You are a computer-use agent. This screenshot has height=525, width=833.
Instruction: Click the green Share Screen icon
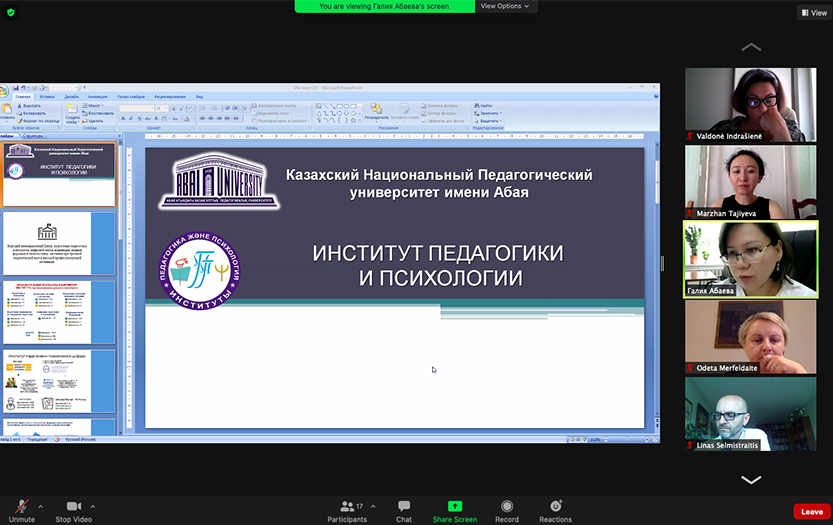[x=455, y=506]
